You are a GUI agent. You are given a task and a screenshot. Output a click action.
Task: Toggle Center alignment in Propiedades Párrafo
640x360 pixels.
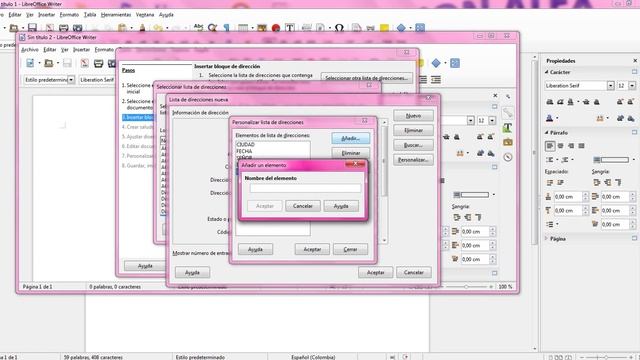[x=560, y=146]
